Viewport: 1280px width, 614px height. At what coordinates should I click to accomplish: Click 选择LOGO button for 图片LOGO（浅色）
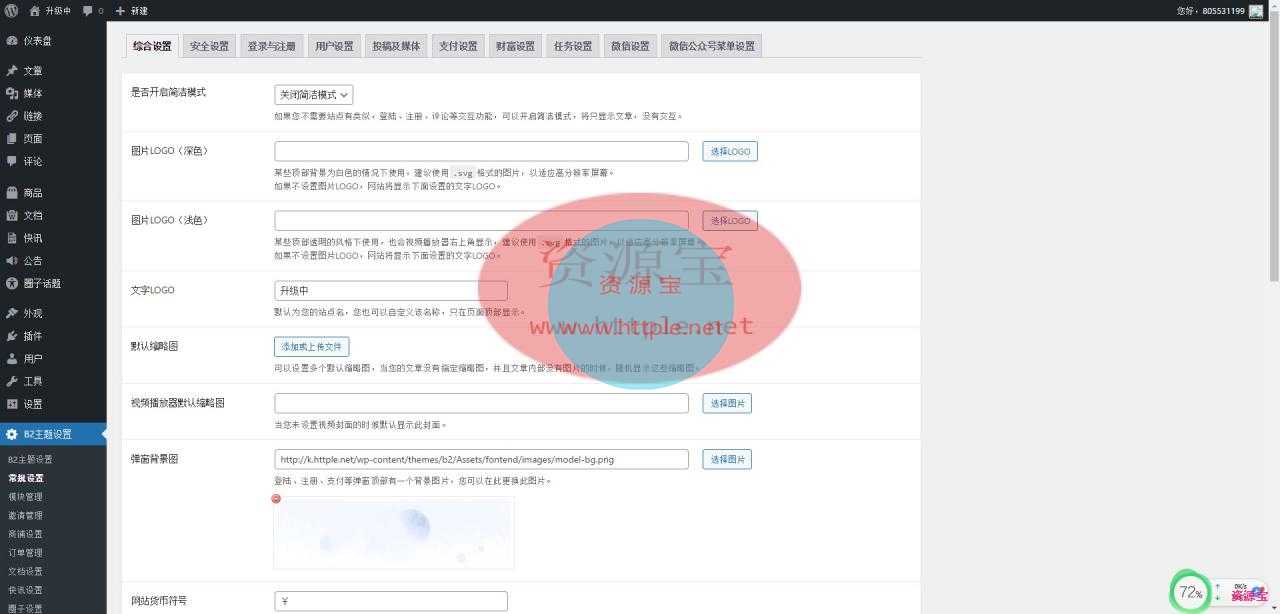pyautogui.click(x=730, y=221)
